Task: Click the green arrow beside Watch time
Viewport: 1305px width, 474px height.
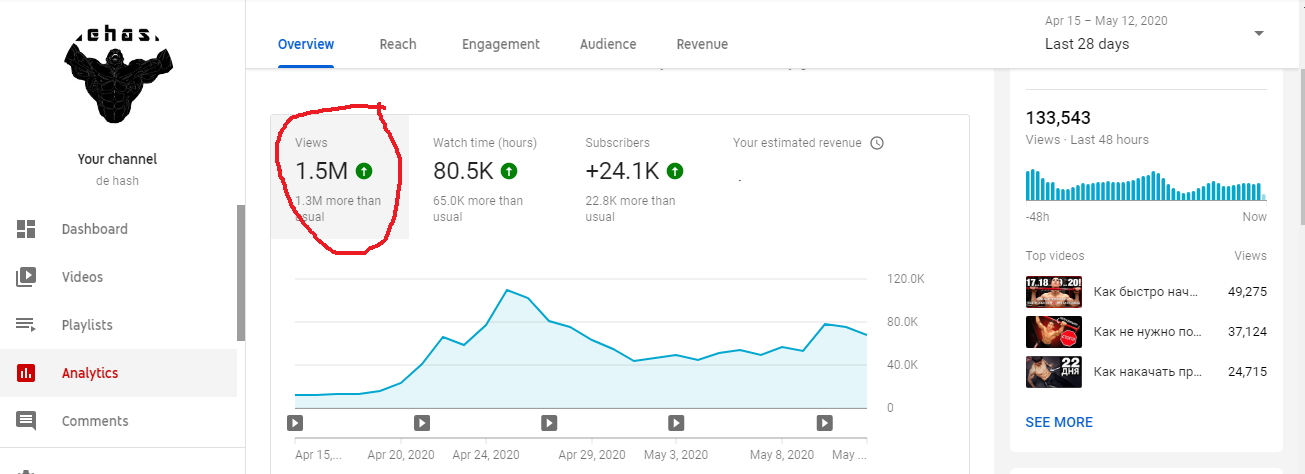Action: (509, 171)
